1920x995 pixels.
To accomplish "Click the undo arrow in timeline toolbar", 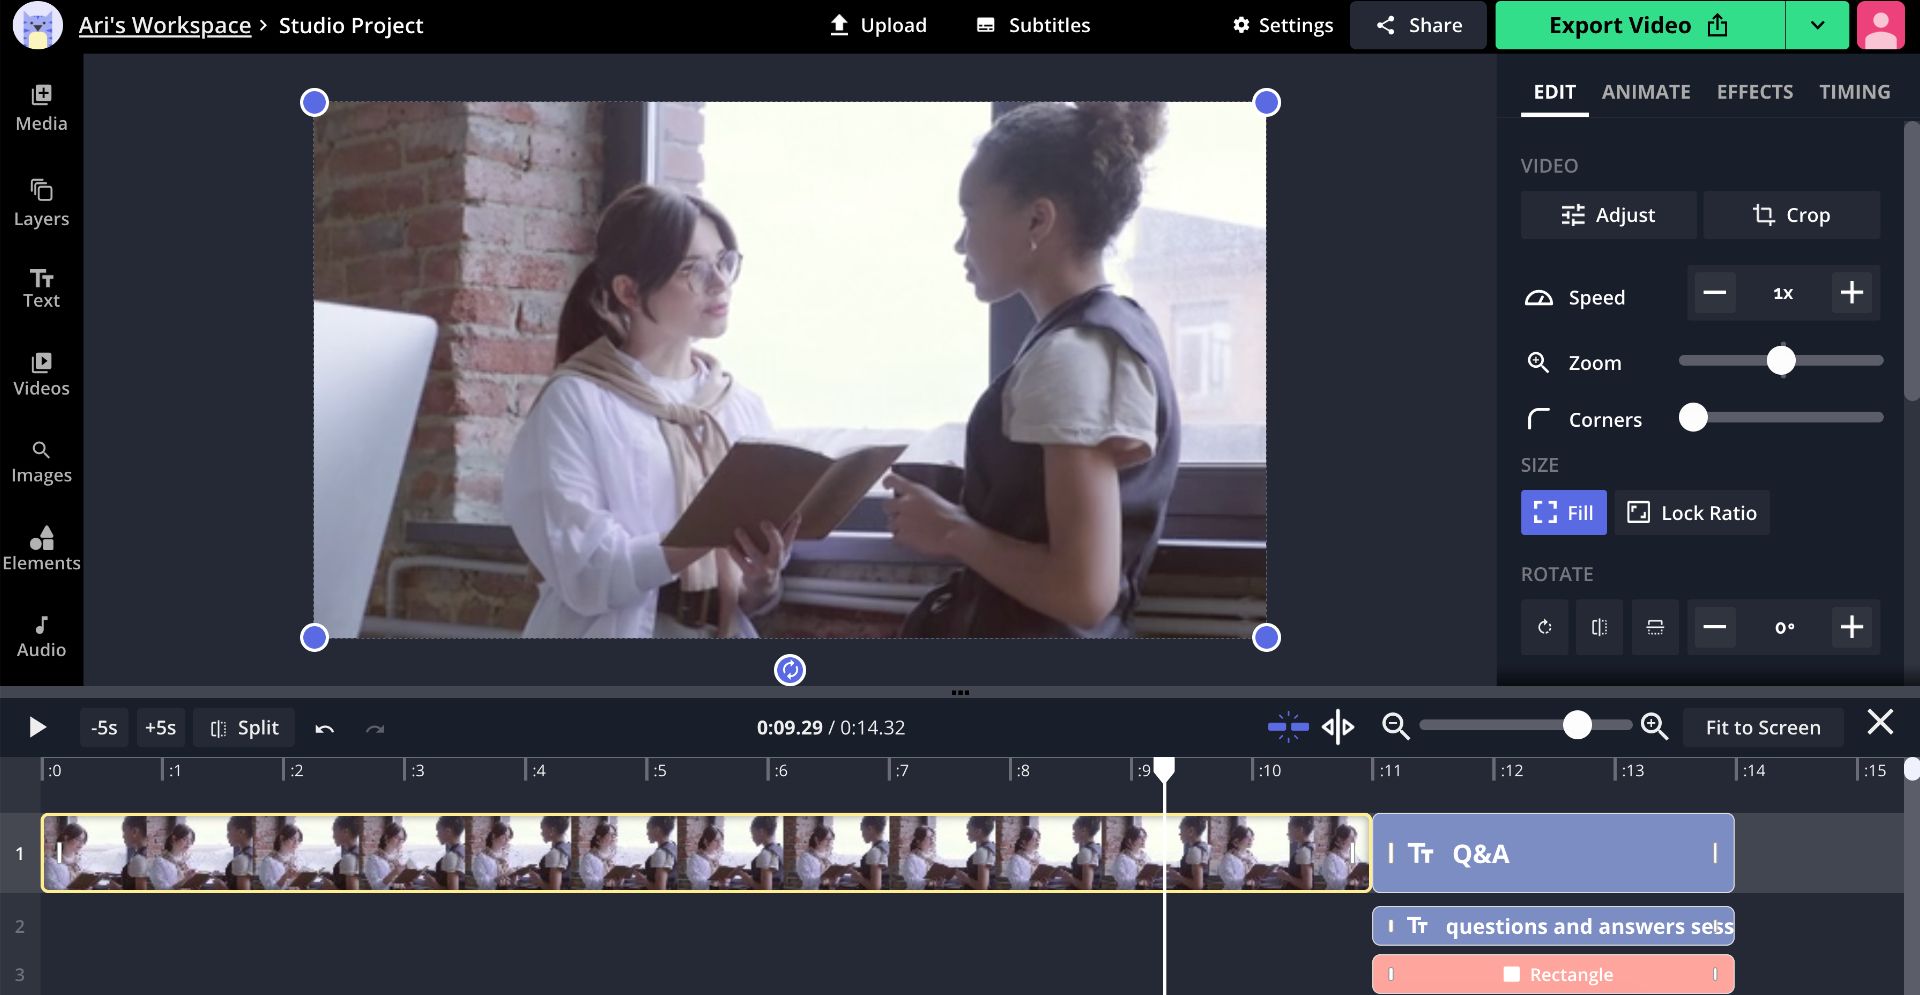I will (324, 728).
